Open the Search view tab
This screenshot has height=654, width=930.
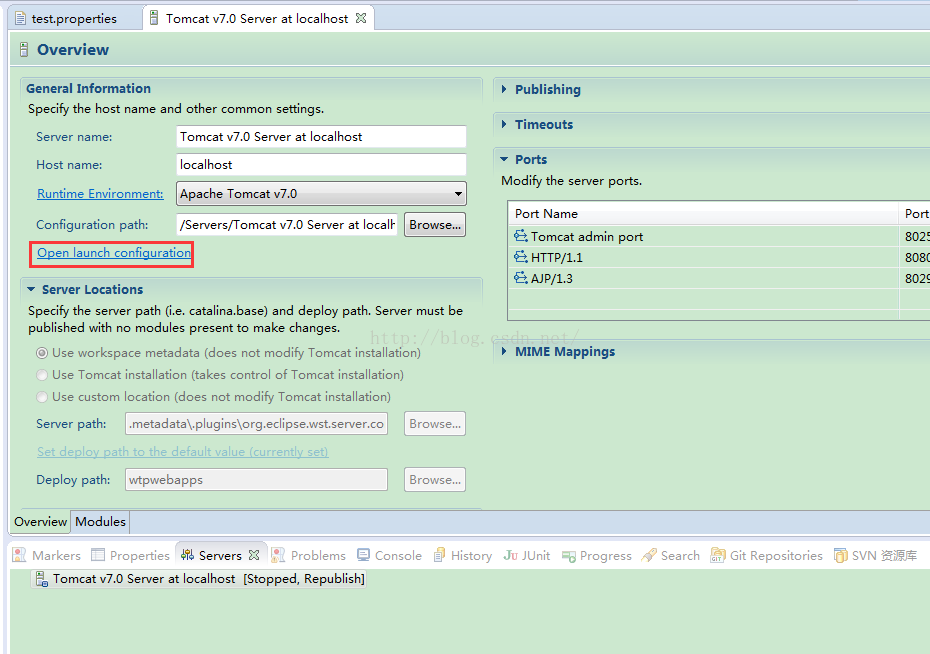[671, 555]
